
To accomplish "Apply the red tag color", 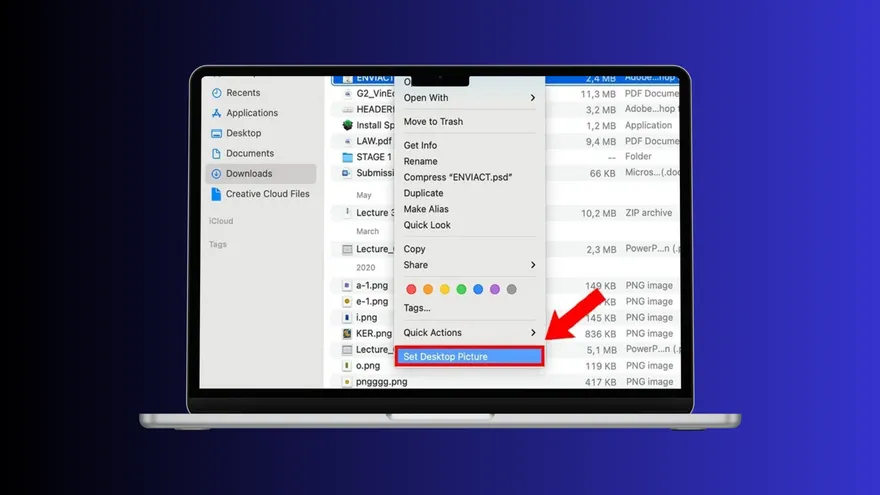I will 411,289.
